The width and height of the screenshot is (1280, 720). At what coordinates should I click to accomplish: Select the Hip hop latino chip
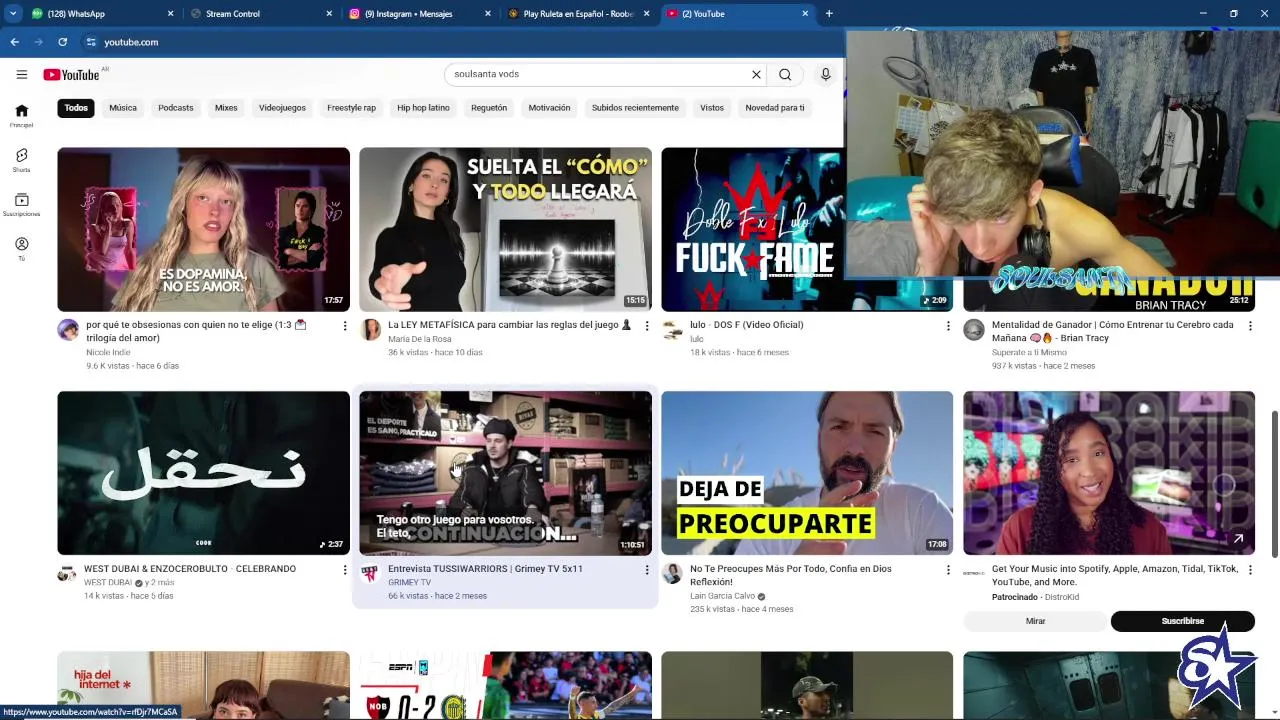click(423, 108)
